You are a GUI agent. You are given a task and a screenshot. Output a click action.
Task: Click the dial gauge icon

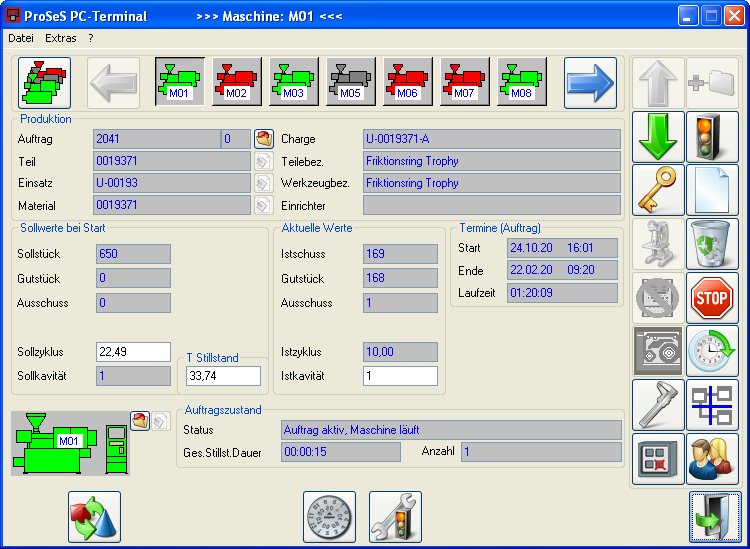(x=329, y=517)
